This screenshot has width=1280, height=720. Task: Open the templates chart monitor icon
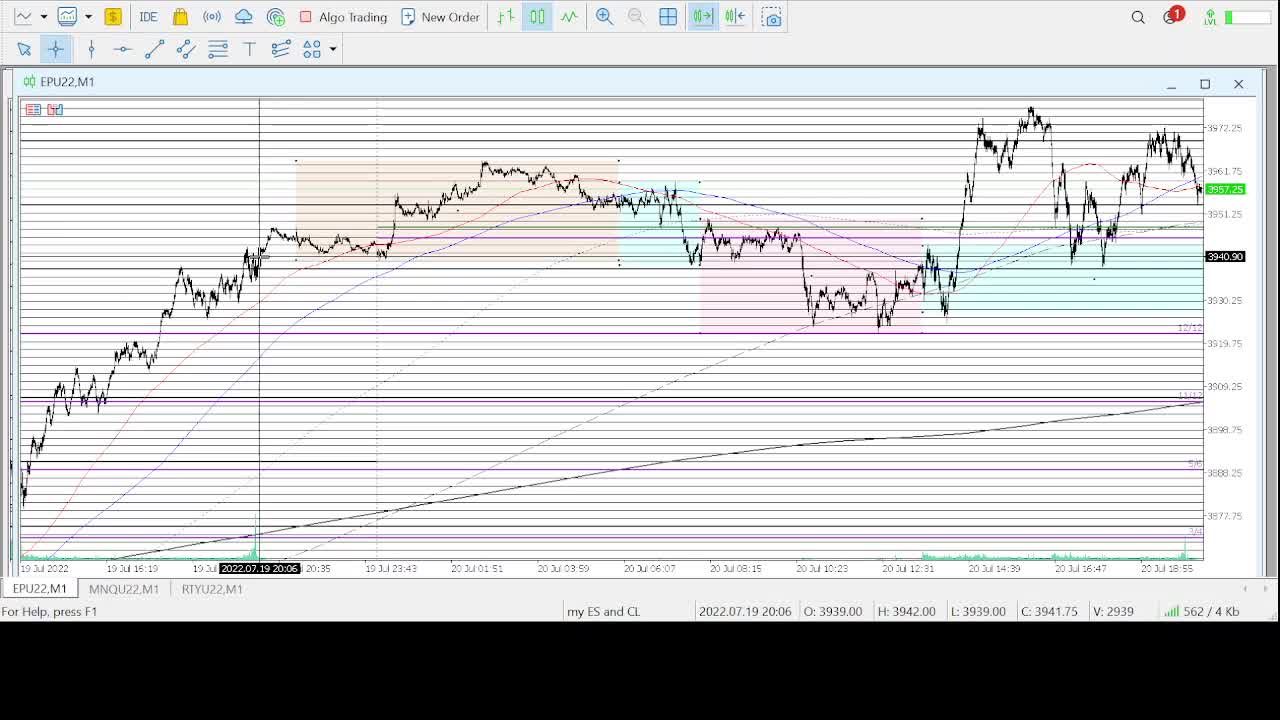(67, 17)
